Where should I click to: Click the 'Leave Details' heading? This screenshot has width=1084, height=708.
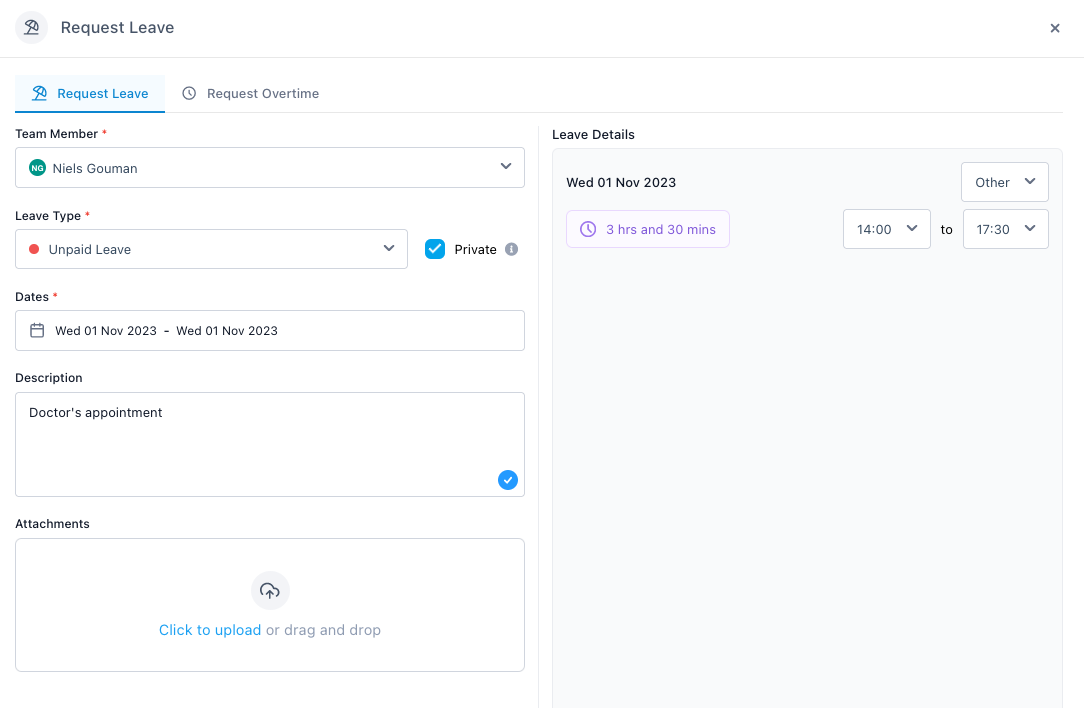(593, 135)
